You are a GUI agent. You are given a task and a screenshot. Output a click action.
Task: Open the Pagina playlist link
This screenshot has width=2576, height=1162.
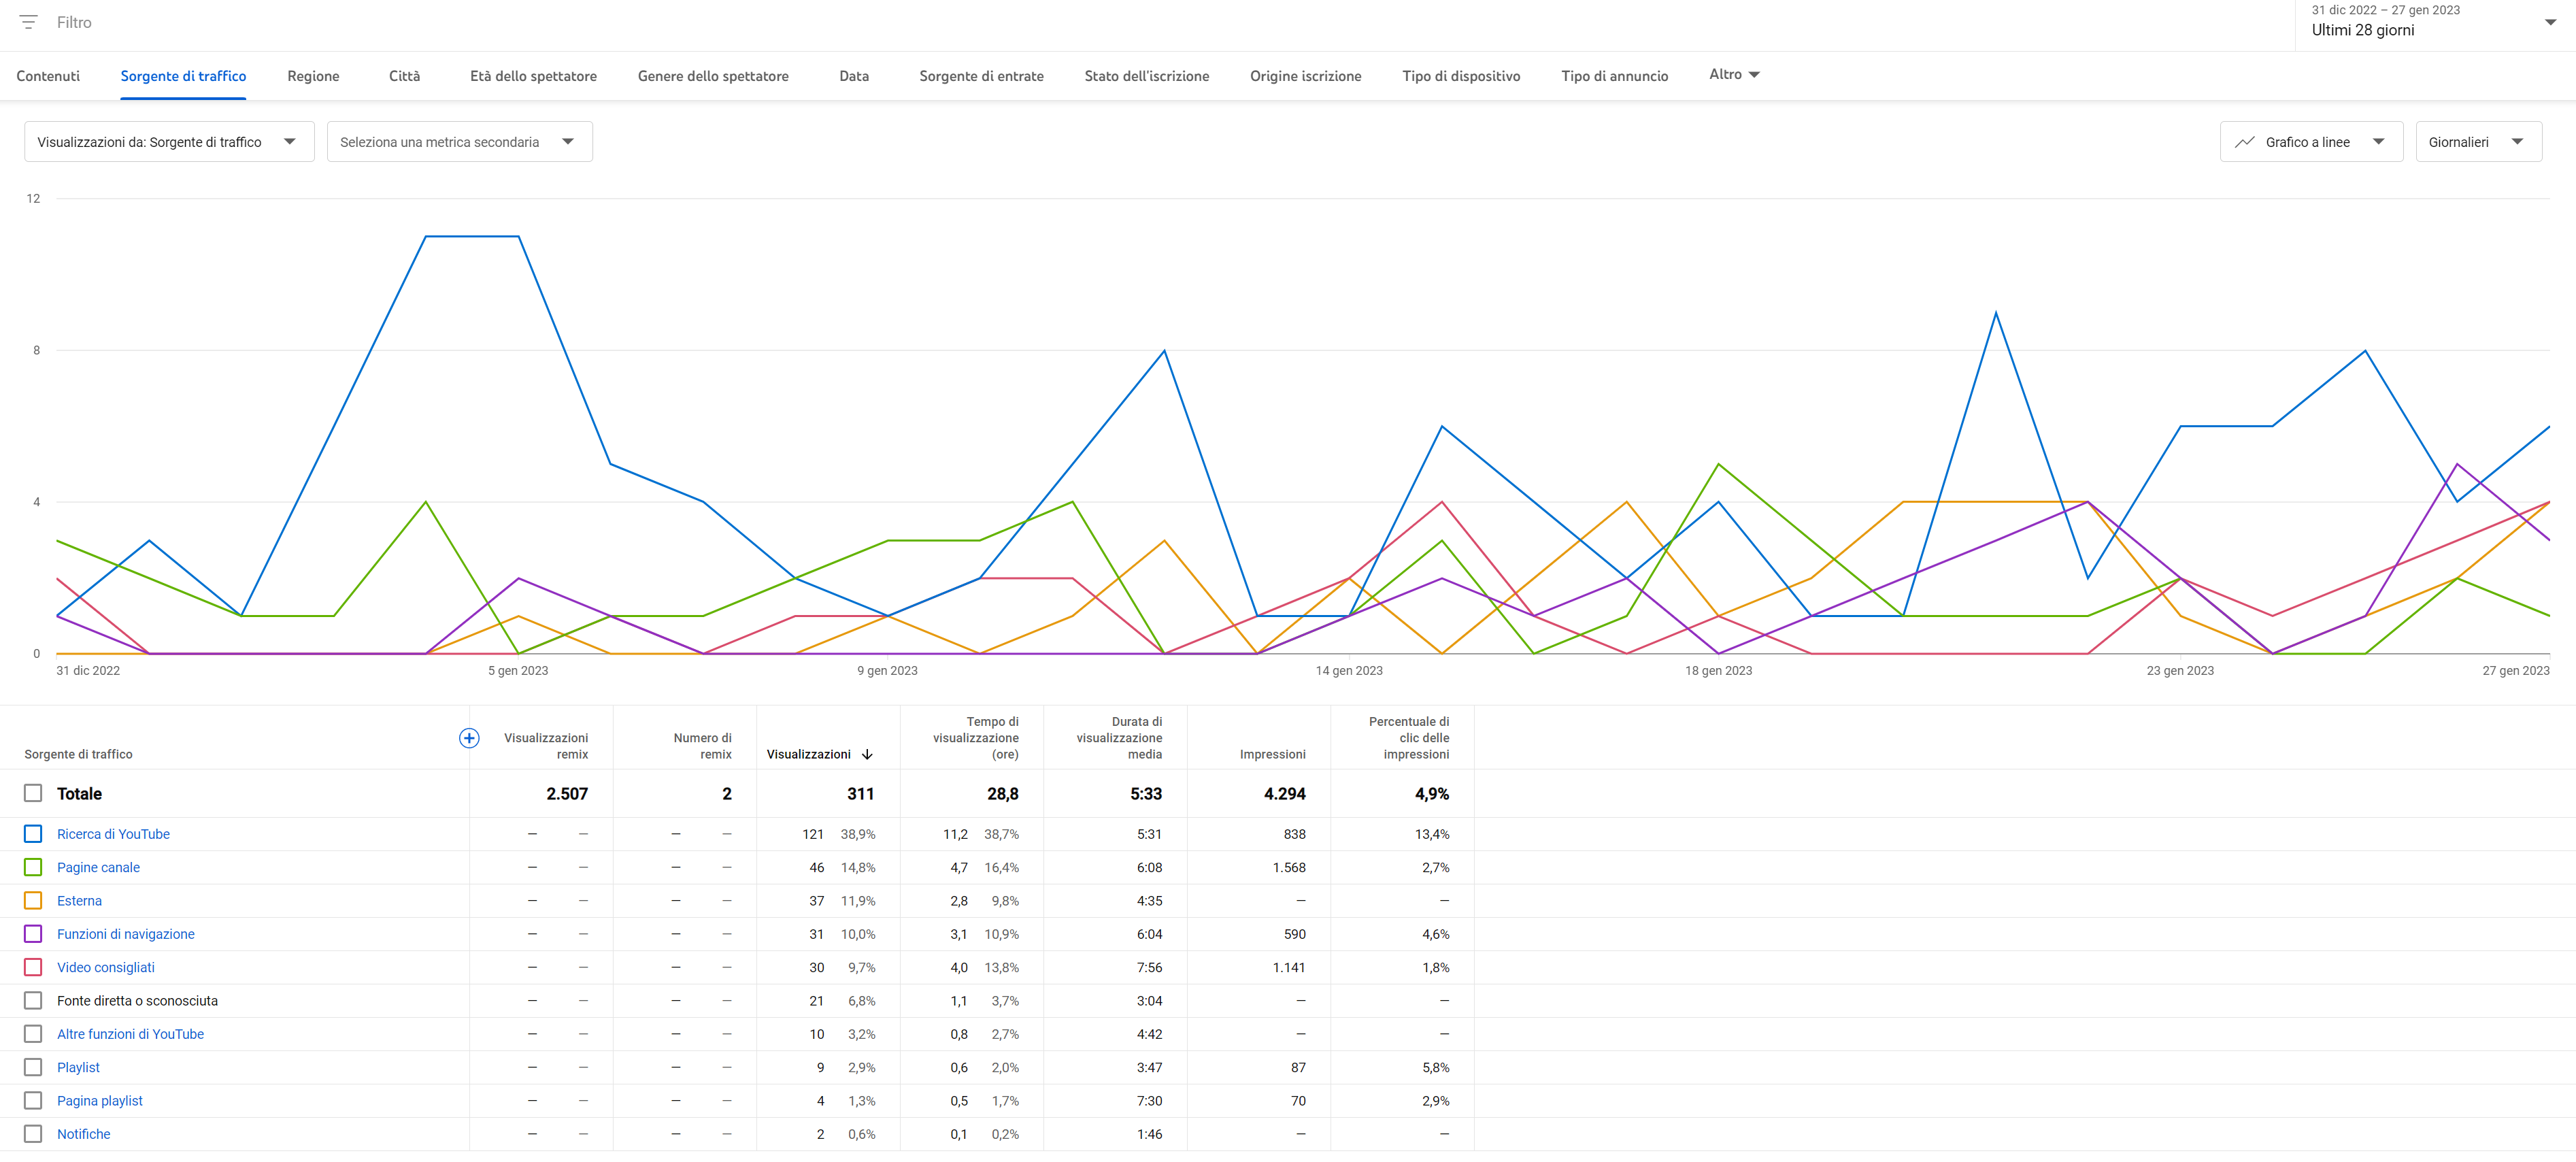99,1101
